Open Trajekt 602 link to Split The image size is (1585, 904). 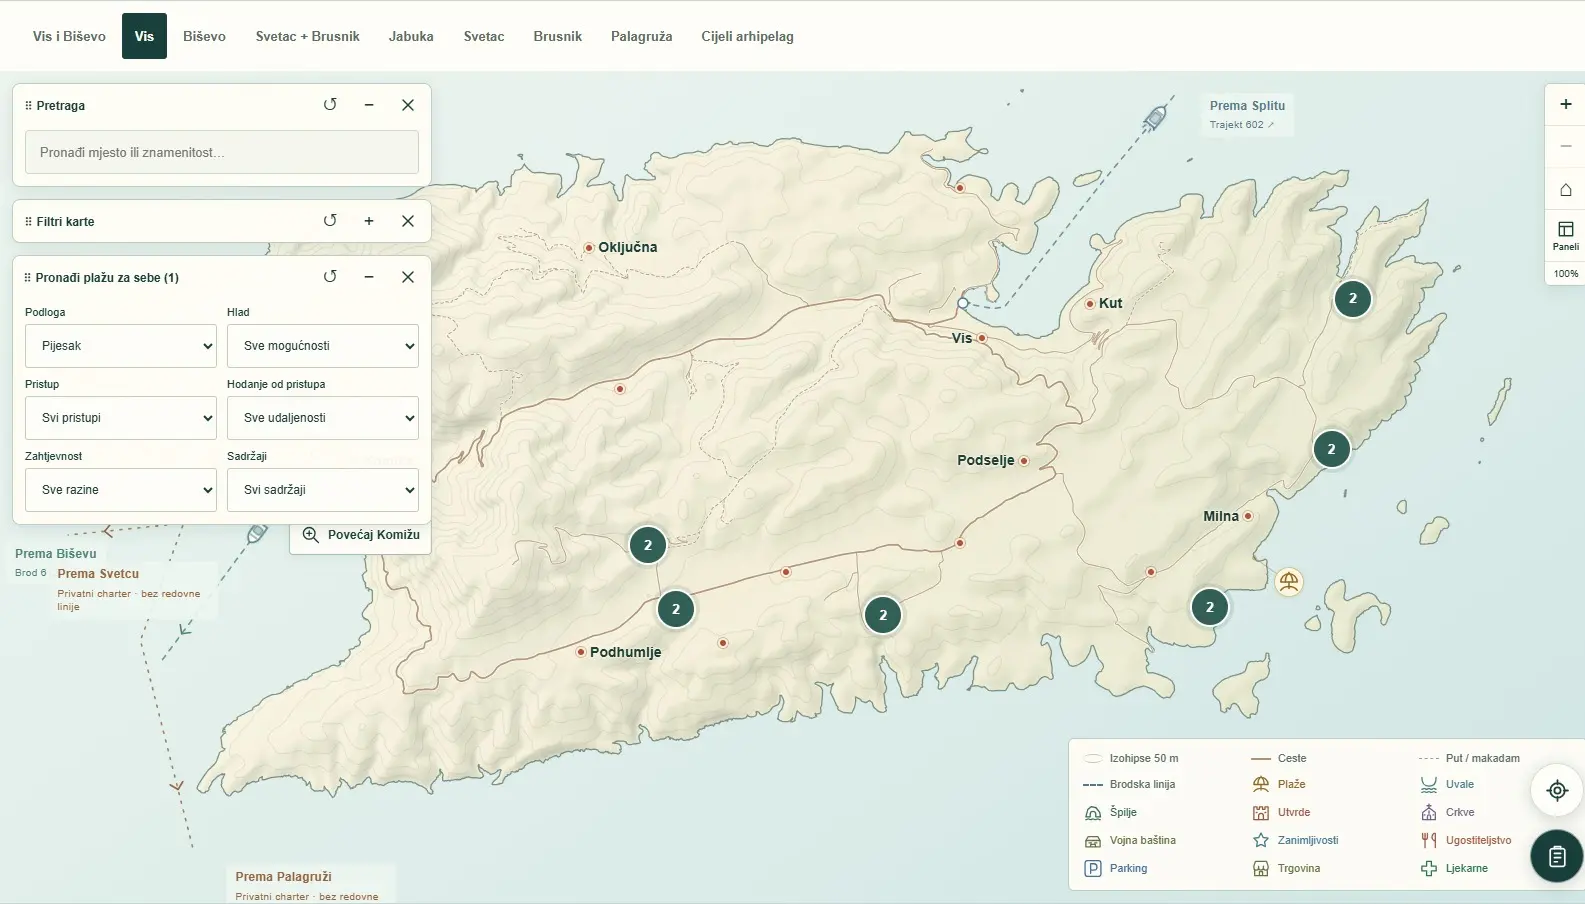coord(1242,125)
